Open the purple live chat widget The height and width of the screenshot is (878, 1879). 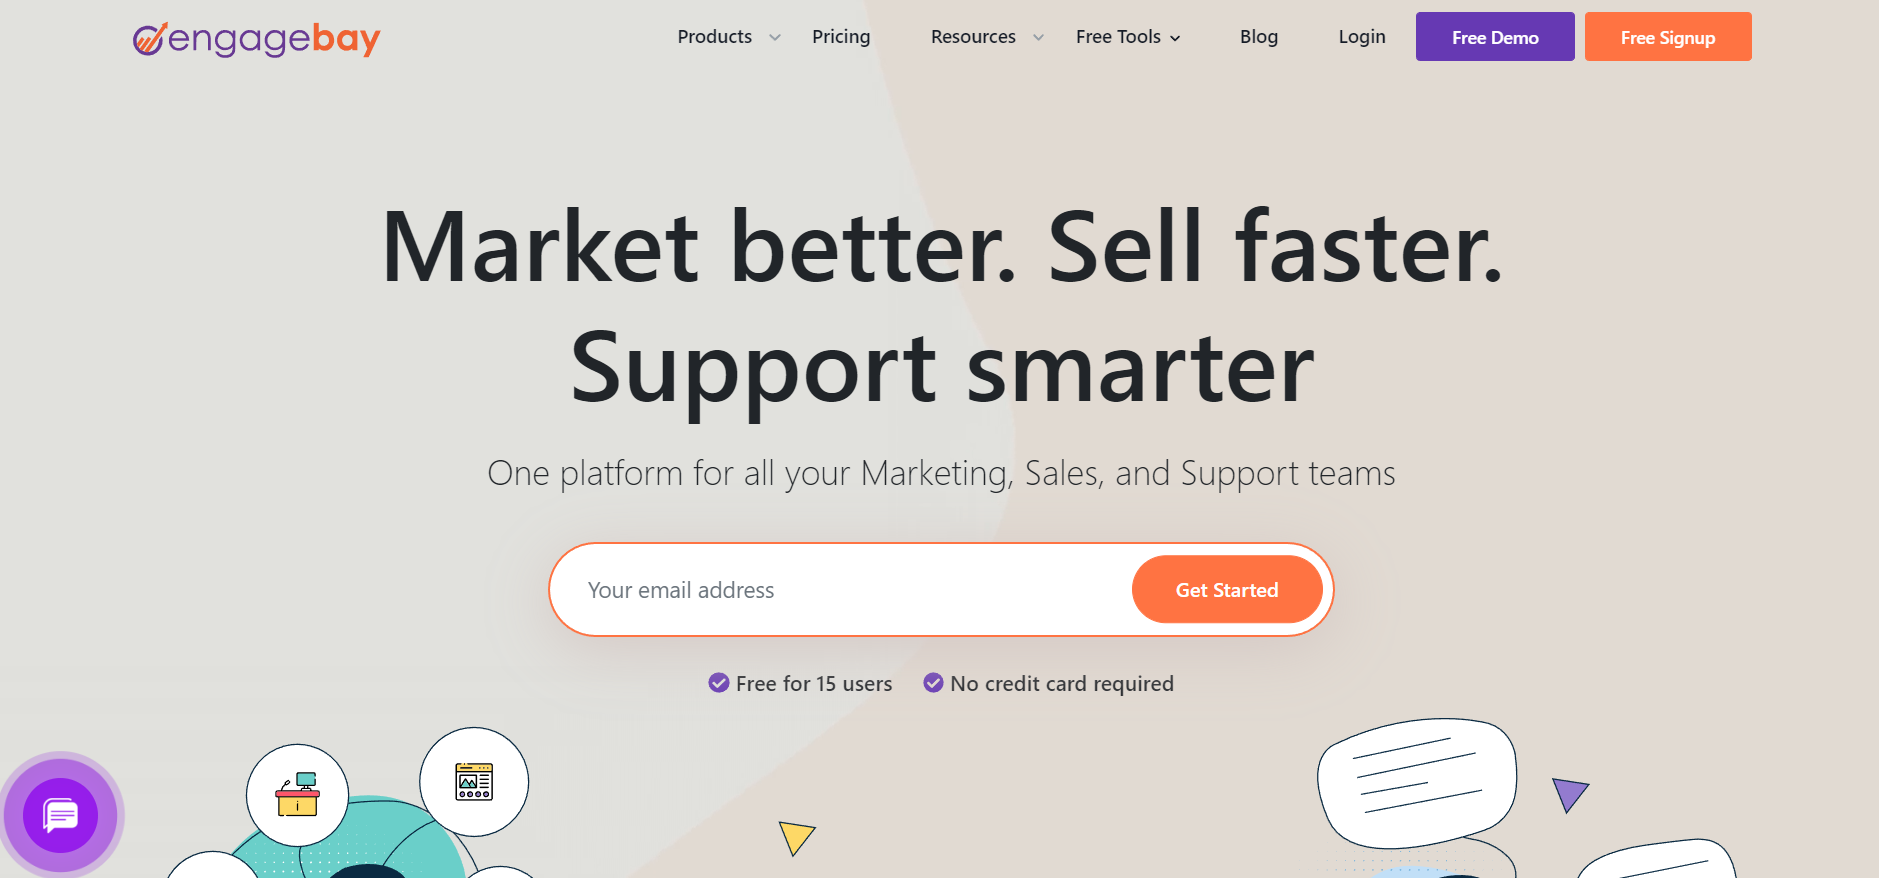(x=61, y=815)
